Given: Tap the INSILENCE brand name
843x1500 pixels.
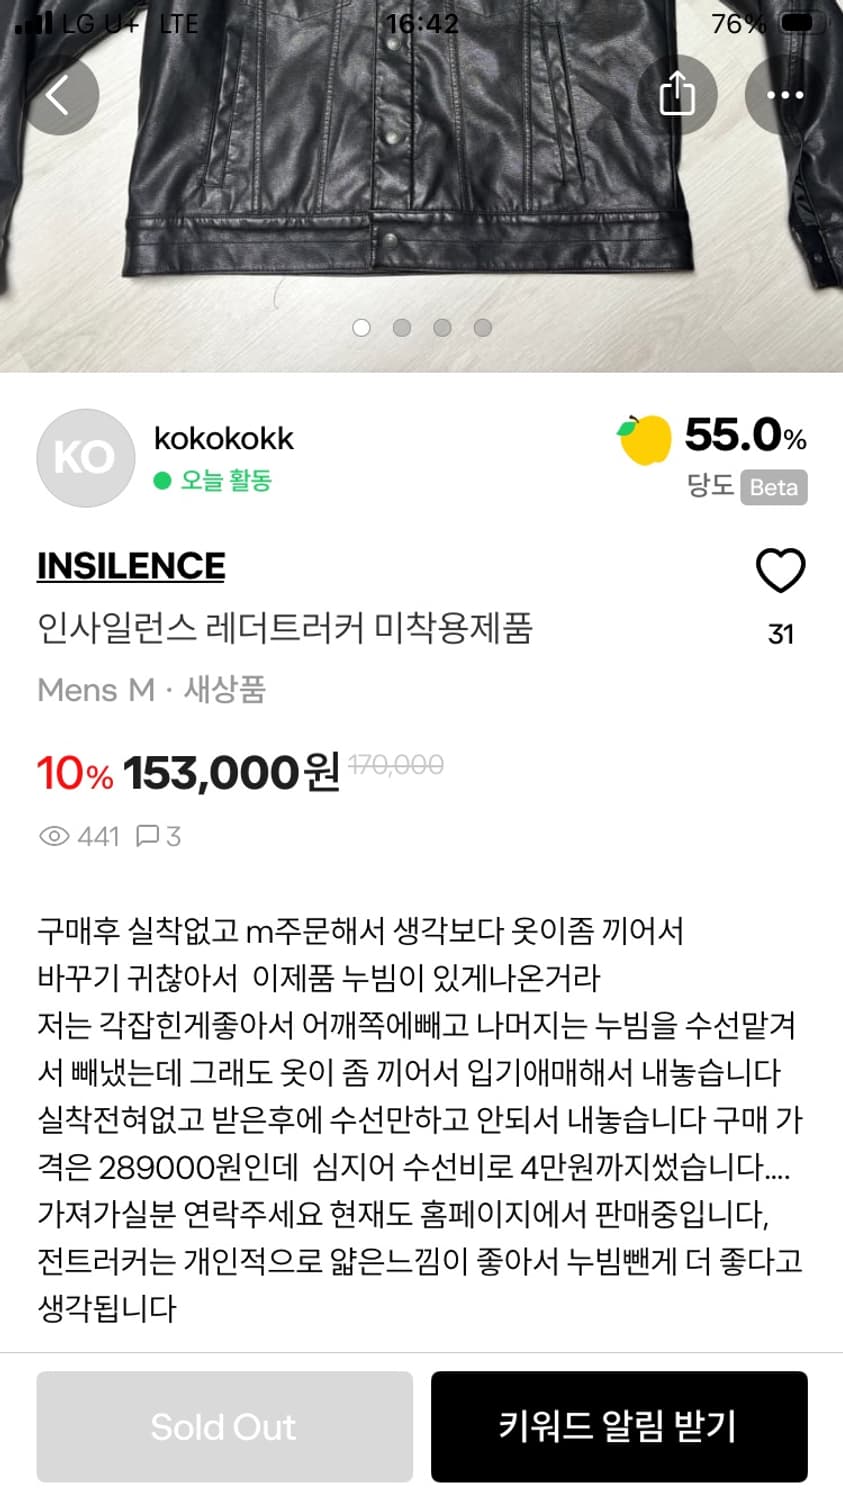Looking at the screenshot, I should [x=130, y=565].
